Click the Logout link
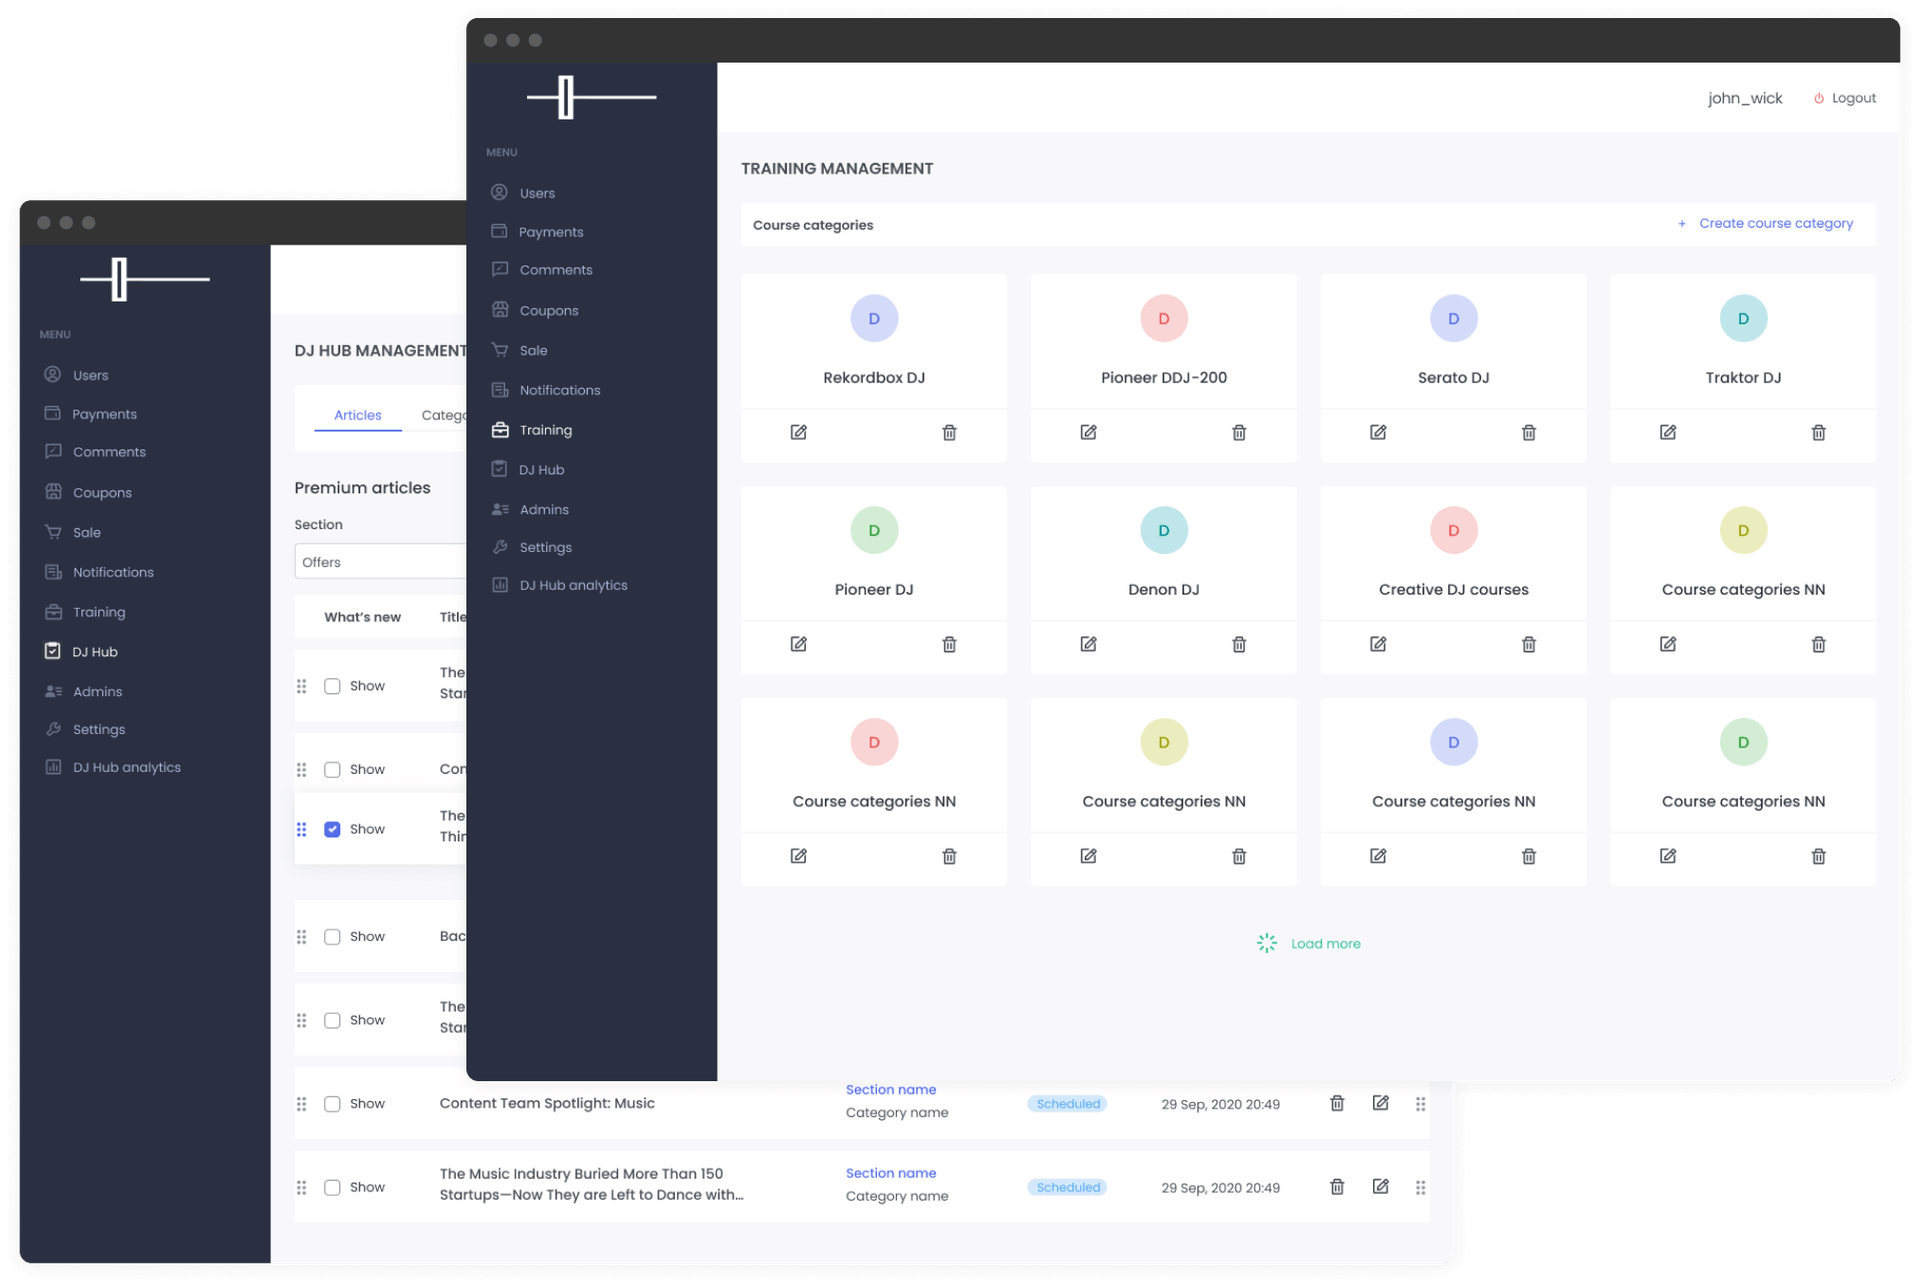This screenshot has height=1286, width=1920. [1853, 98]
